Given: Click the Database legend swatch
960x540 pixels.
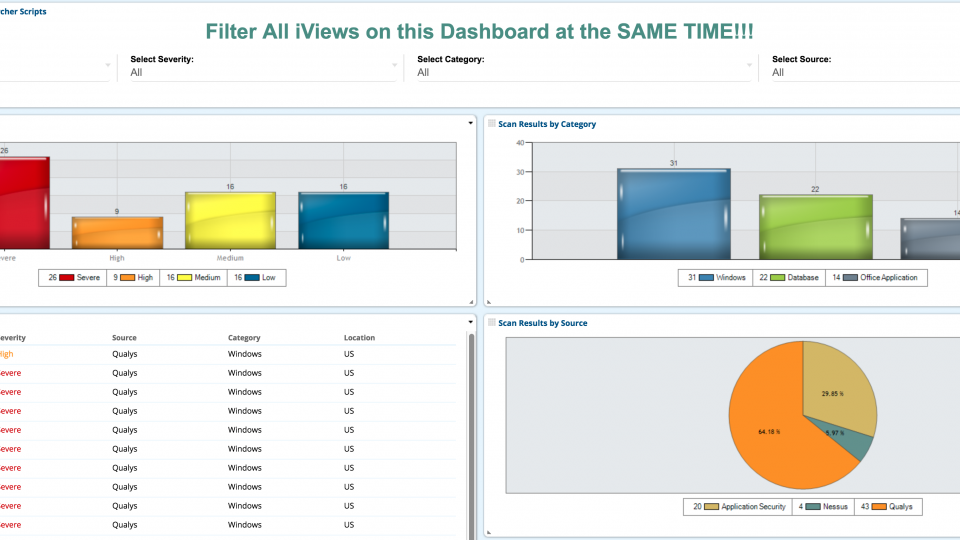Looking at the screenshot, I should (x=778, y=278).
